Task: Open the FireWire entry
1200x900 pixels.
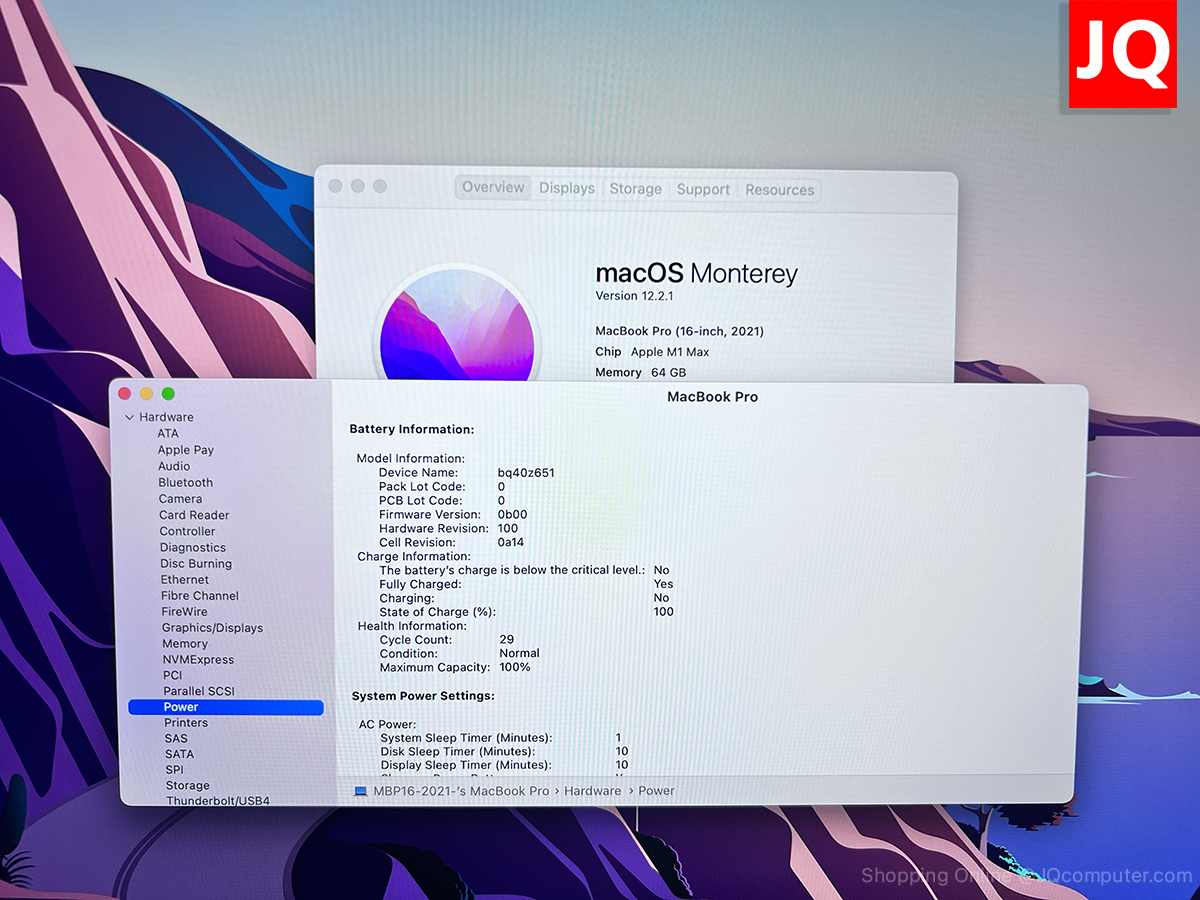Action: 185,611
